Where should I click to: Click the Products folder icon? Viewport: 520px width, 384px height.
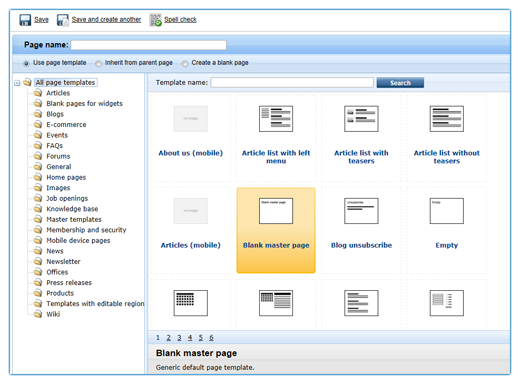38,293
